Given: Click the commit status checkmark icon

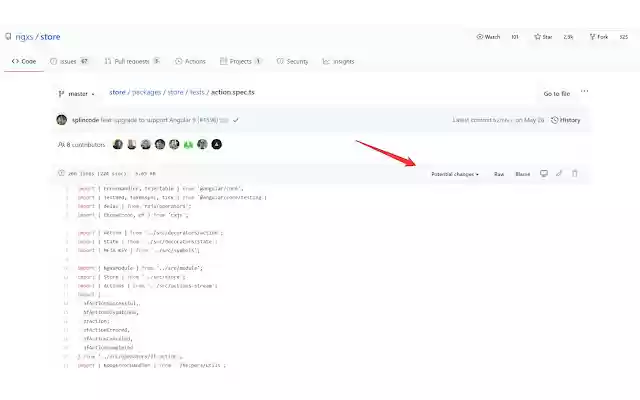Looking at the screenshot, I should coord(236,120).
